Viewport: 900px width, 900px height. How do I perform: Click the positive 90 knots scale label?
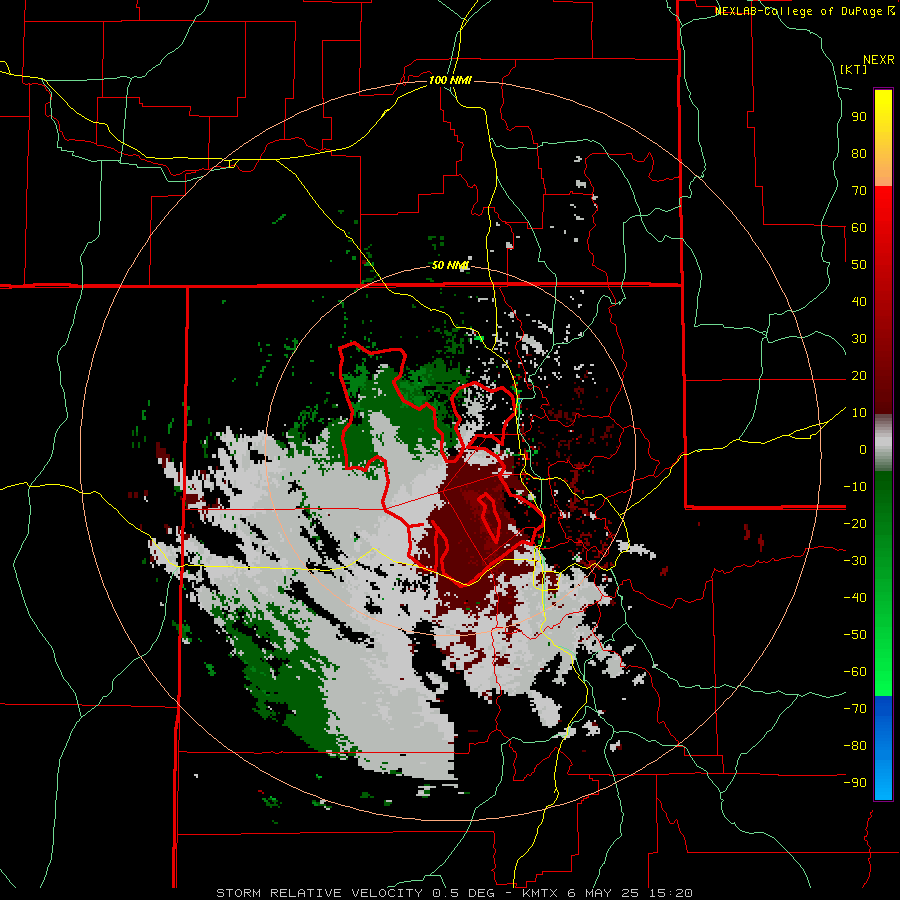(859, 117)
